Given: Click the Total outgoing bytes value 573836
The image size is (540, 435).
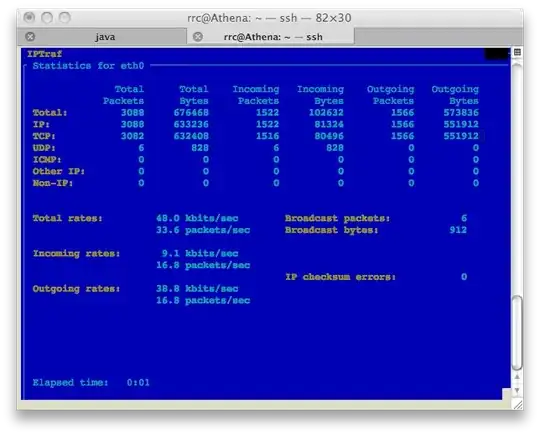Looking at the screenshot, I should pos(461,112).
